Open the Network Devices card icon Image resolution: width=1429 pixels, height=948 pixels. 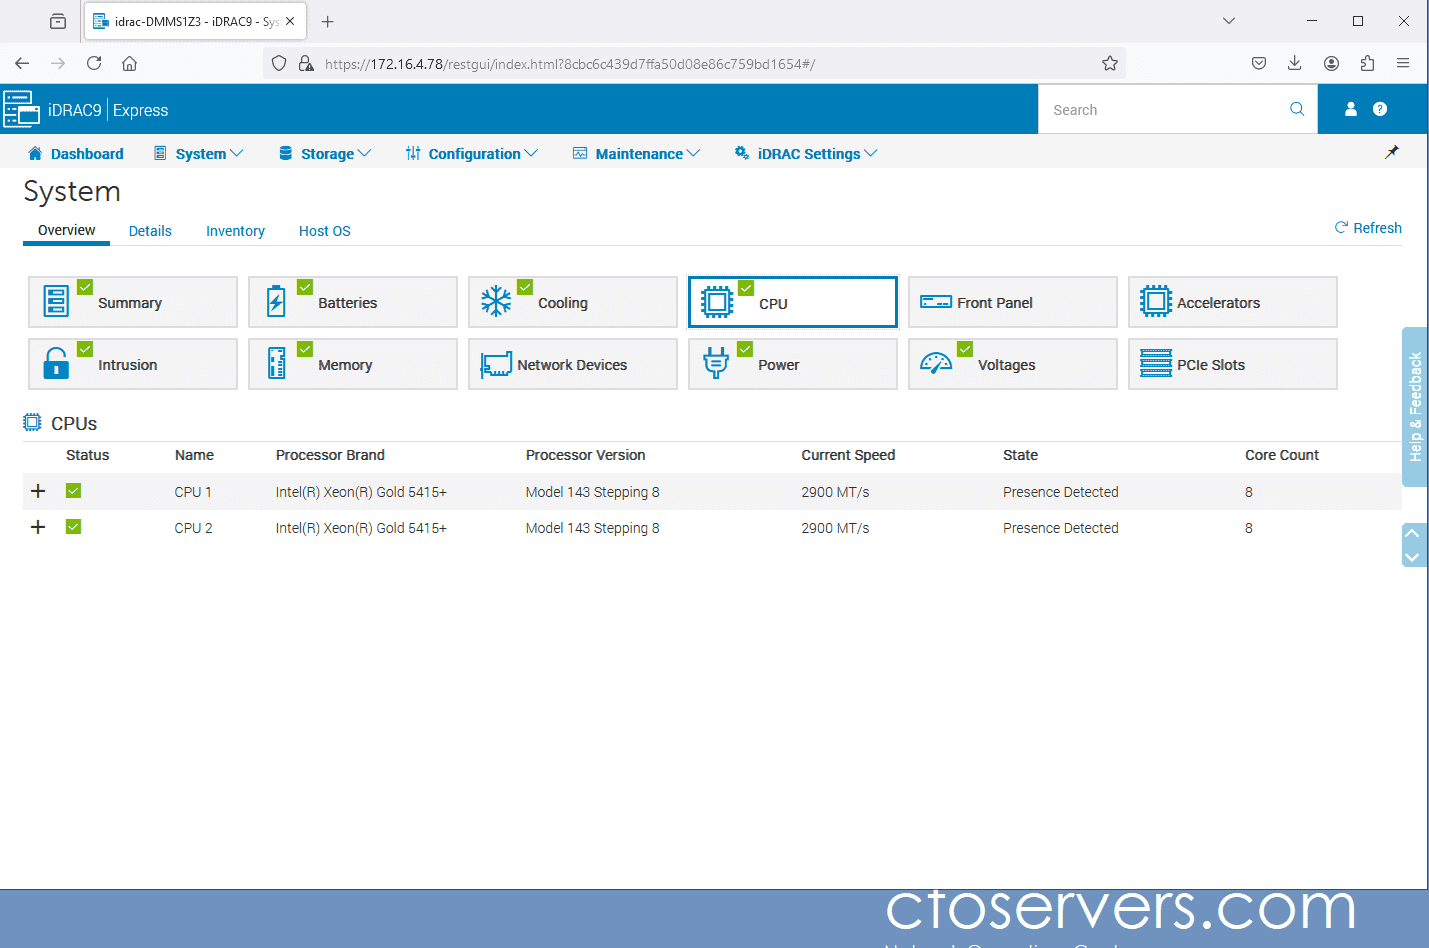coord(496,364)
